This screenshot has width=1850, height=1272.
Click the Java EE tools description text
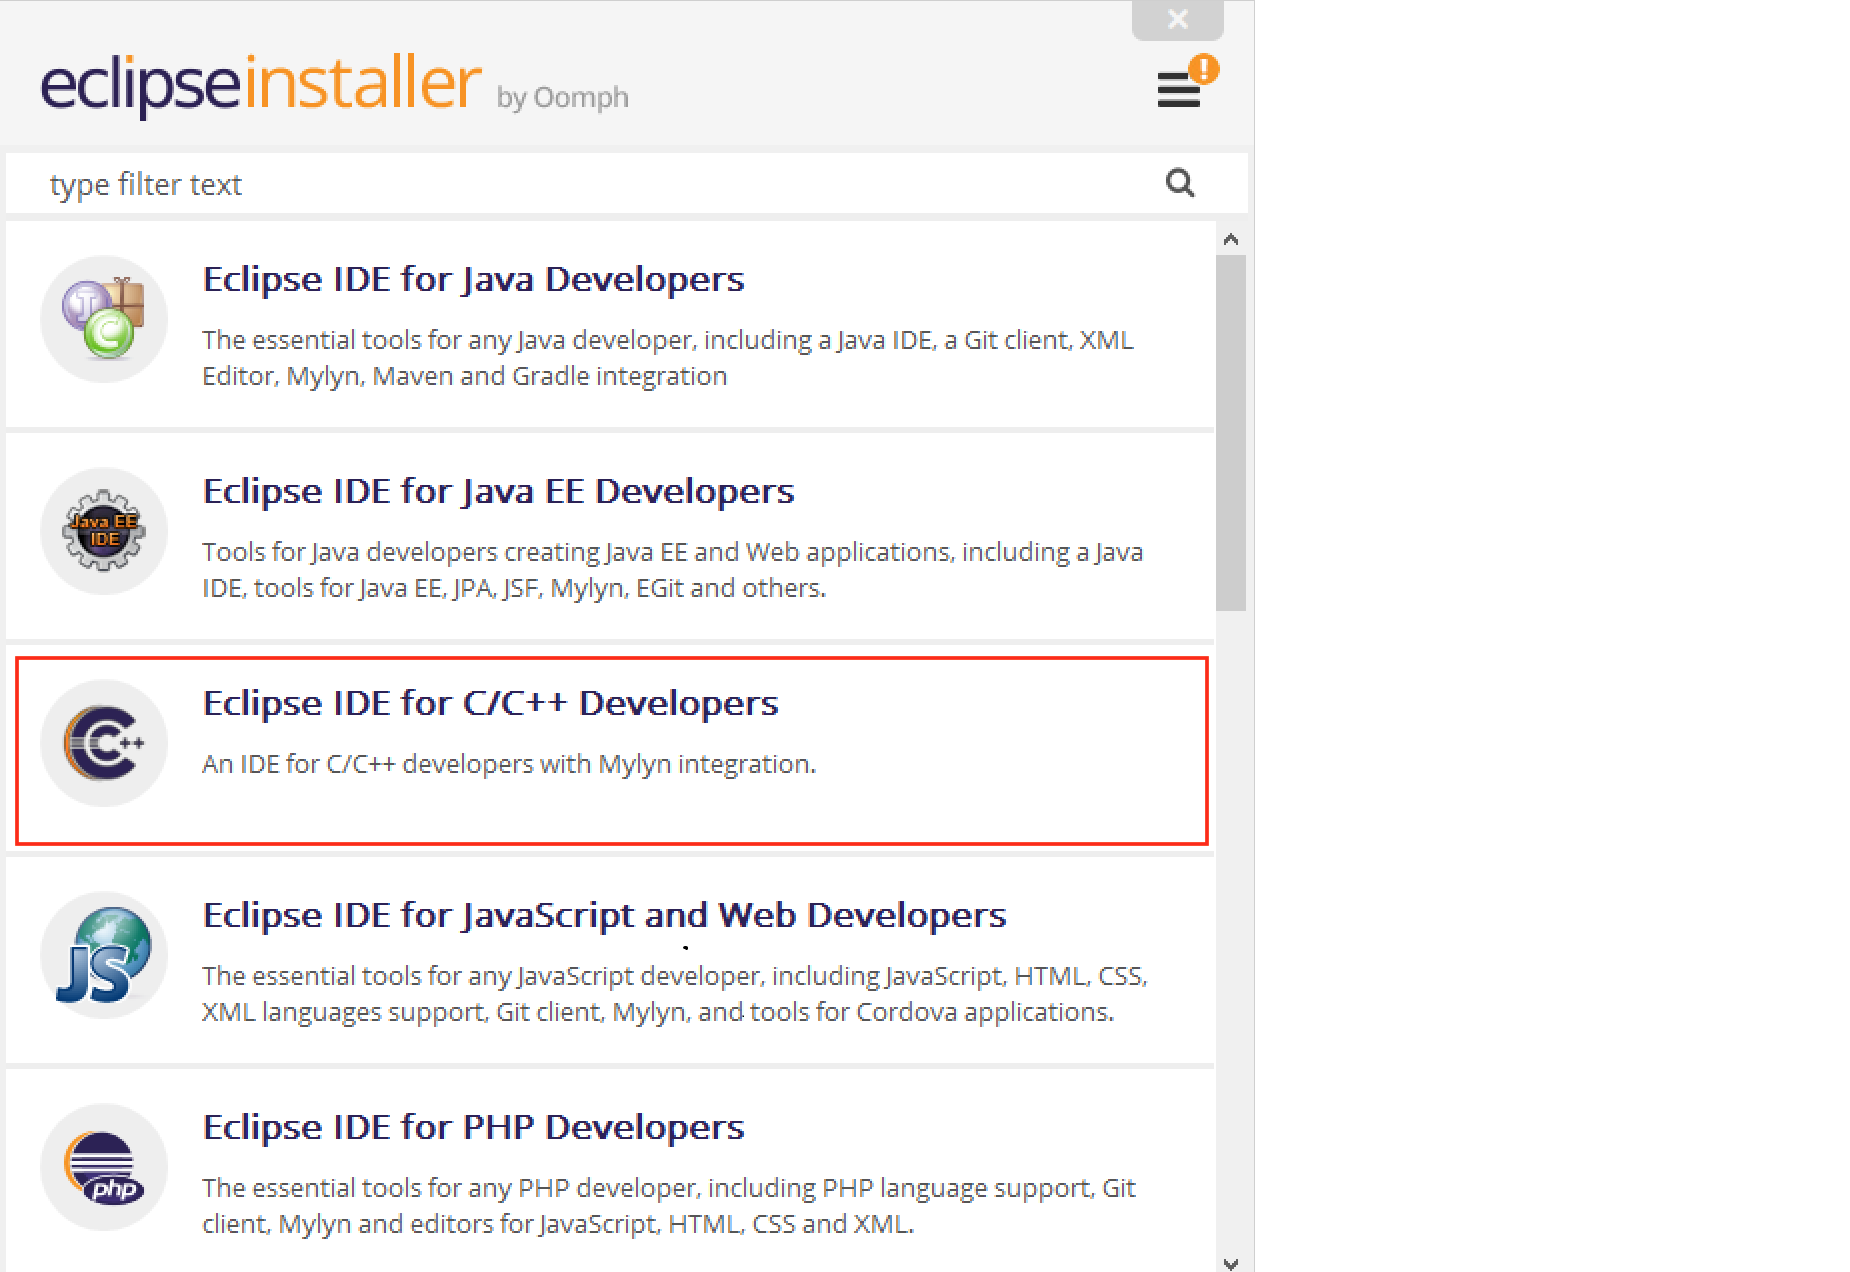pyautogui.click(x=672, y=570)
